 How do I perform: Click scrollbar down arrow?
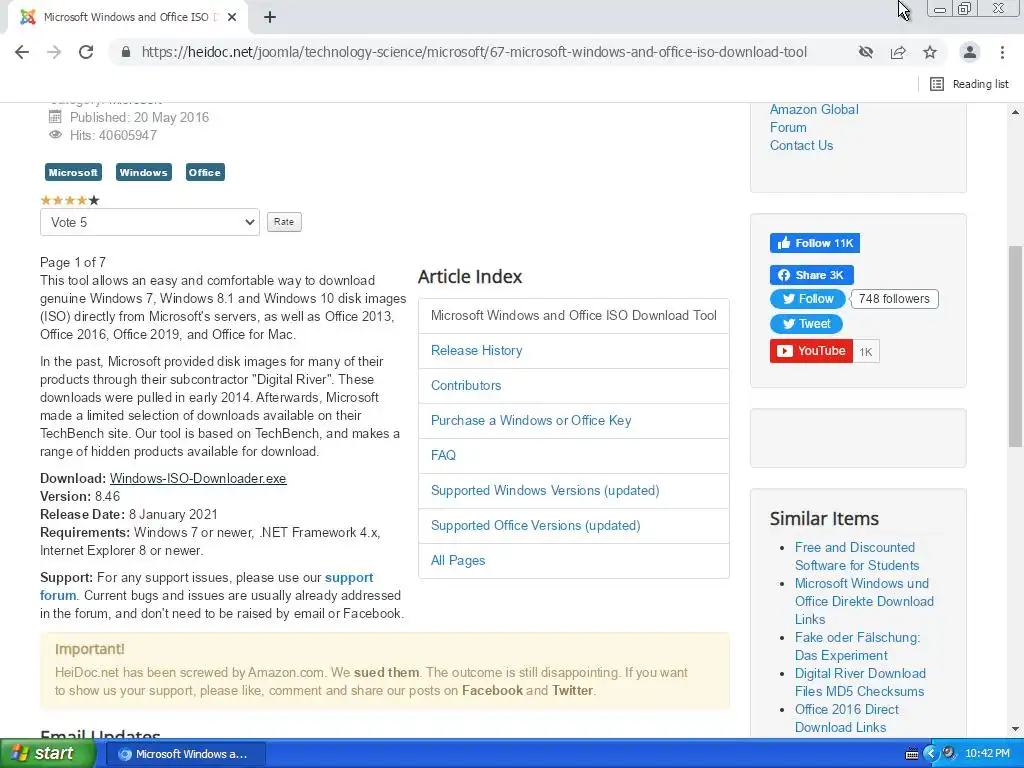pyautogui.click(x=1016, y=729)
